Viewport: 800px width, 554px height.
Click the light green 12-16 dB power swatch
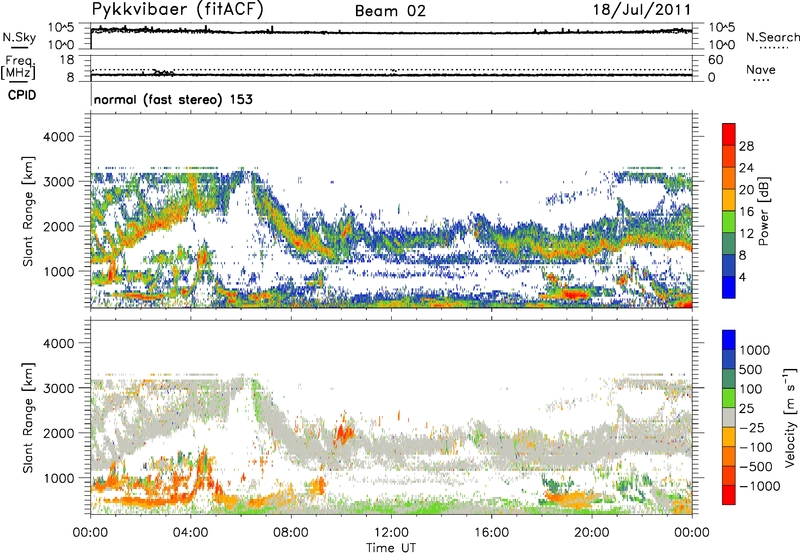tap(729, 222)
